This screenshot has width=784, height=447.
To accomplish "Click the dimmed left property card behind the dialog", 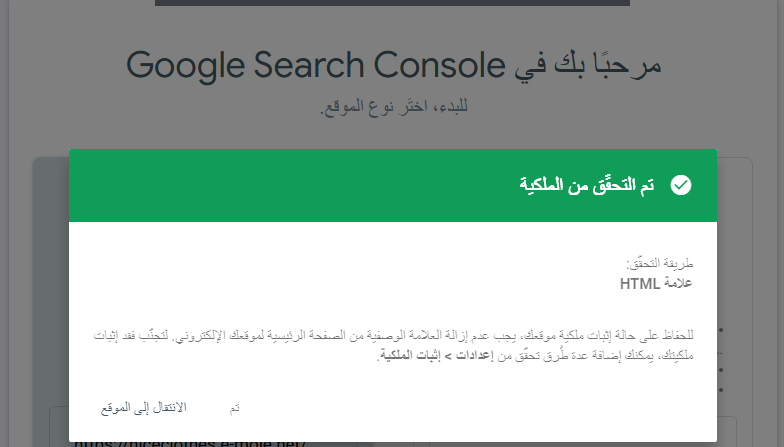I will [x=50, y=300].
